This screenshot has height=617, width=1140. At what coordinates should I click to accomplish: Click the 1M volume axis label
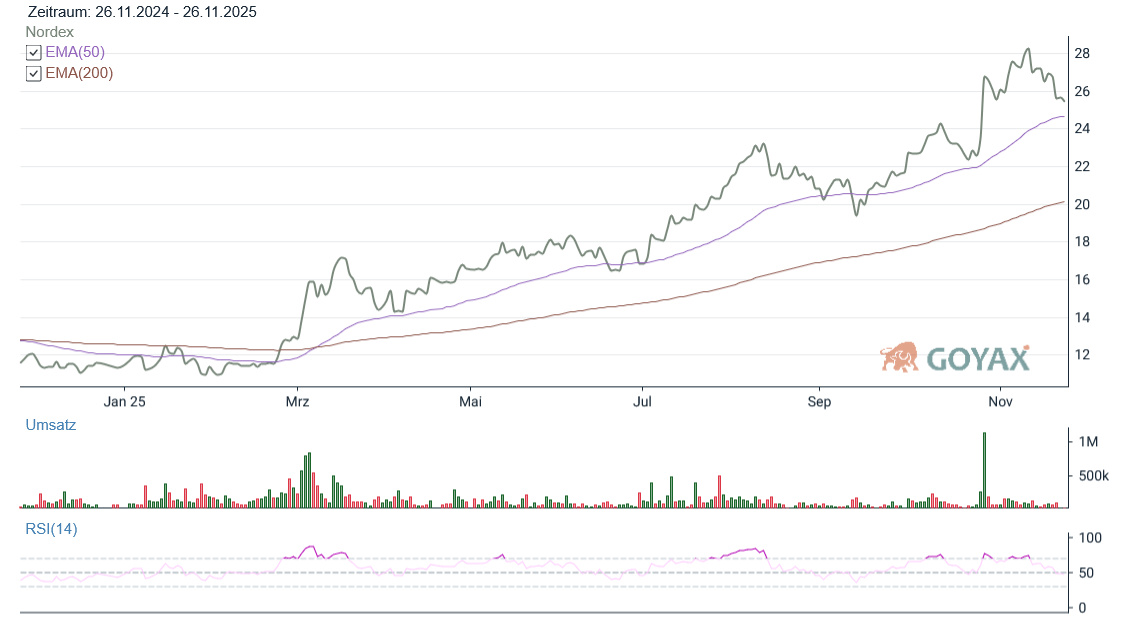click(x=1086, y=441)
